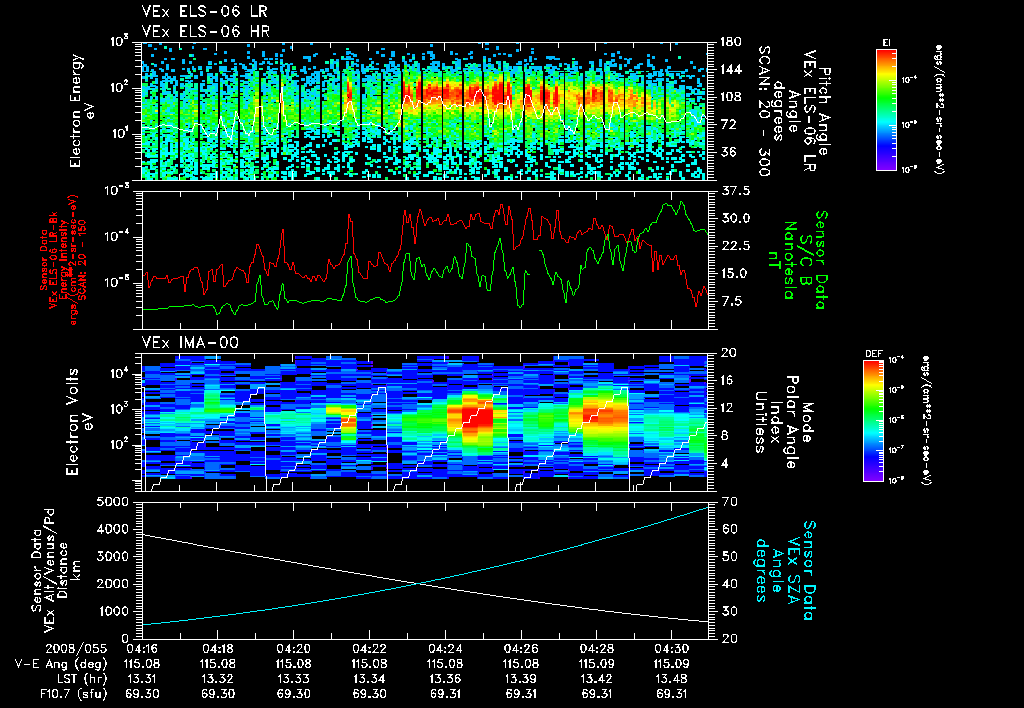Click the "22.5" nanotesla axis tick
The height and width of the screenshot is (708, 1024).
tap(735, 246)
